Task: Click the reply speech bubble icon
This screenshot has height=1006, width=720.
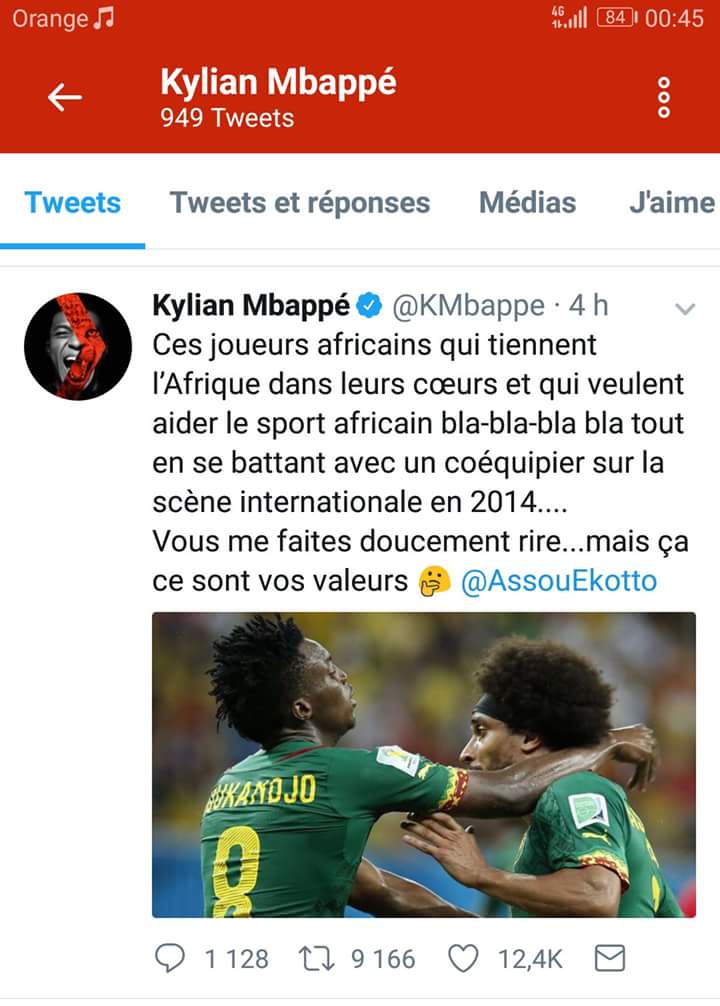Action: [x=170, y=959]
